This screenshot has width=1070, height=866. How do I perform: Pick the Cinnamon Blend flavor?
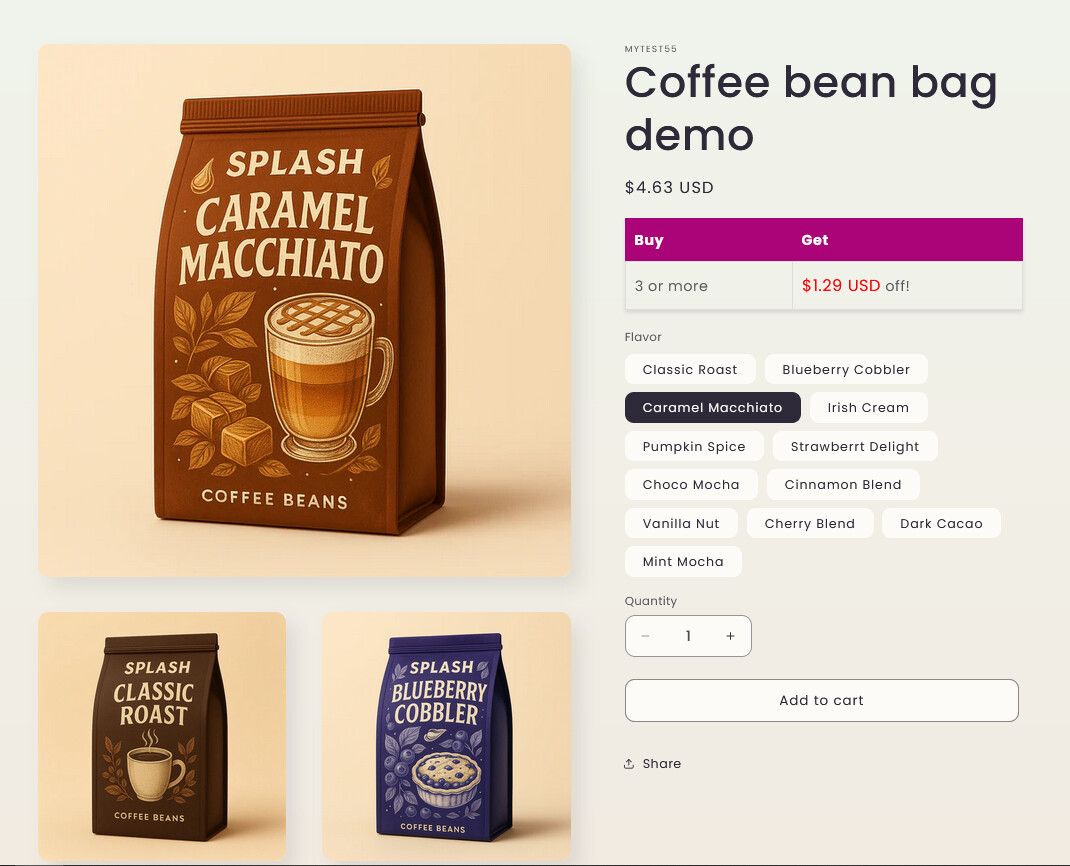843,485
